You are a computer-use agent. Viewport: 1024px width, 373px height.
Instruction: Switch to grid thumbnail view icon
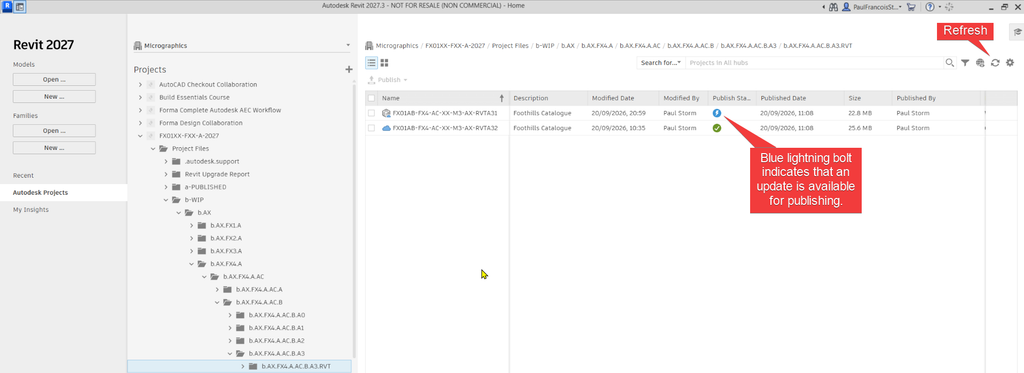tap(385, 63)
